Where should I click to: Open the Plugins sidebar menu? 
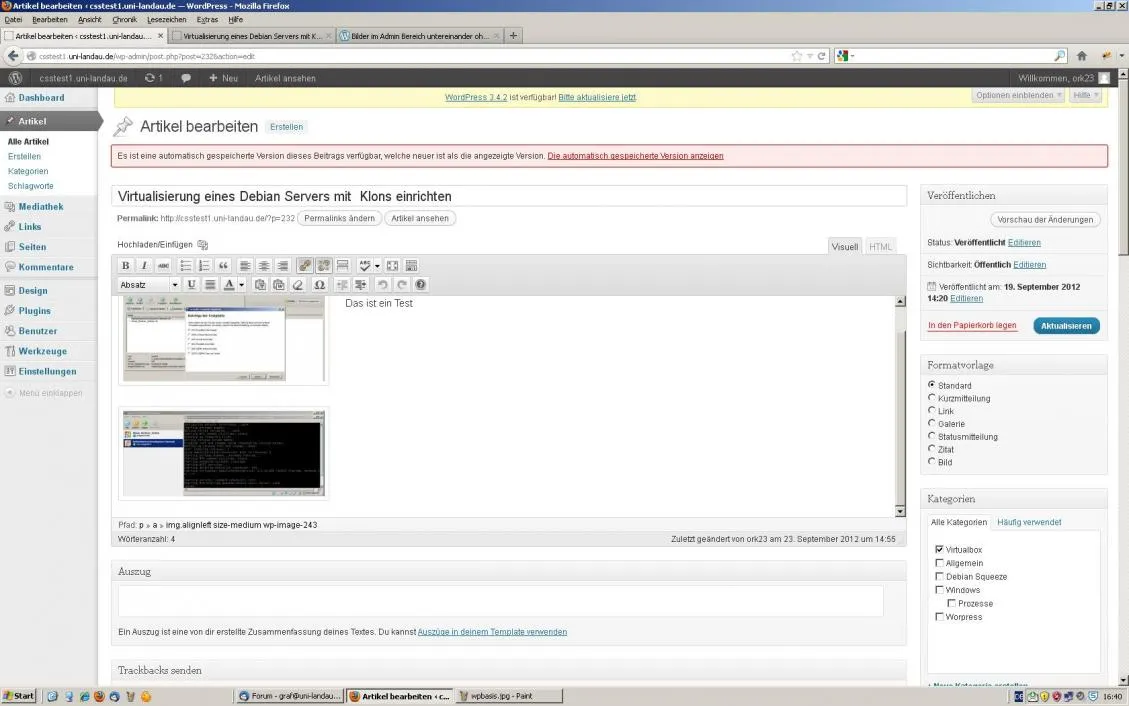pos(35,311)
